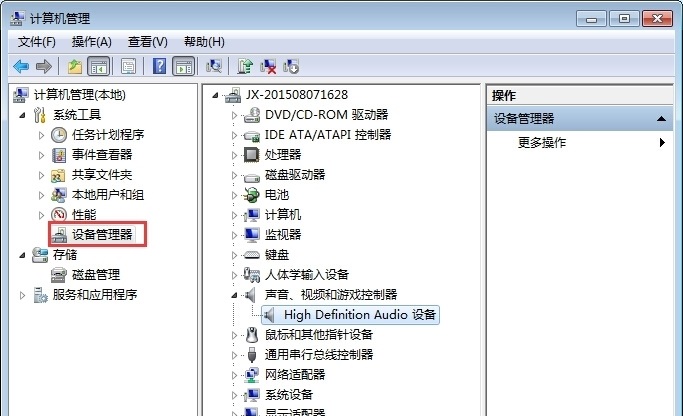The width and height of the screenshot is (683, 416).
Task: Click the High Definition Audio speaker icon
Action: pyautogui.click(x=269, y=315)
